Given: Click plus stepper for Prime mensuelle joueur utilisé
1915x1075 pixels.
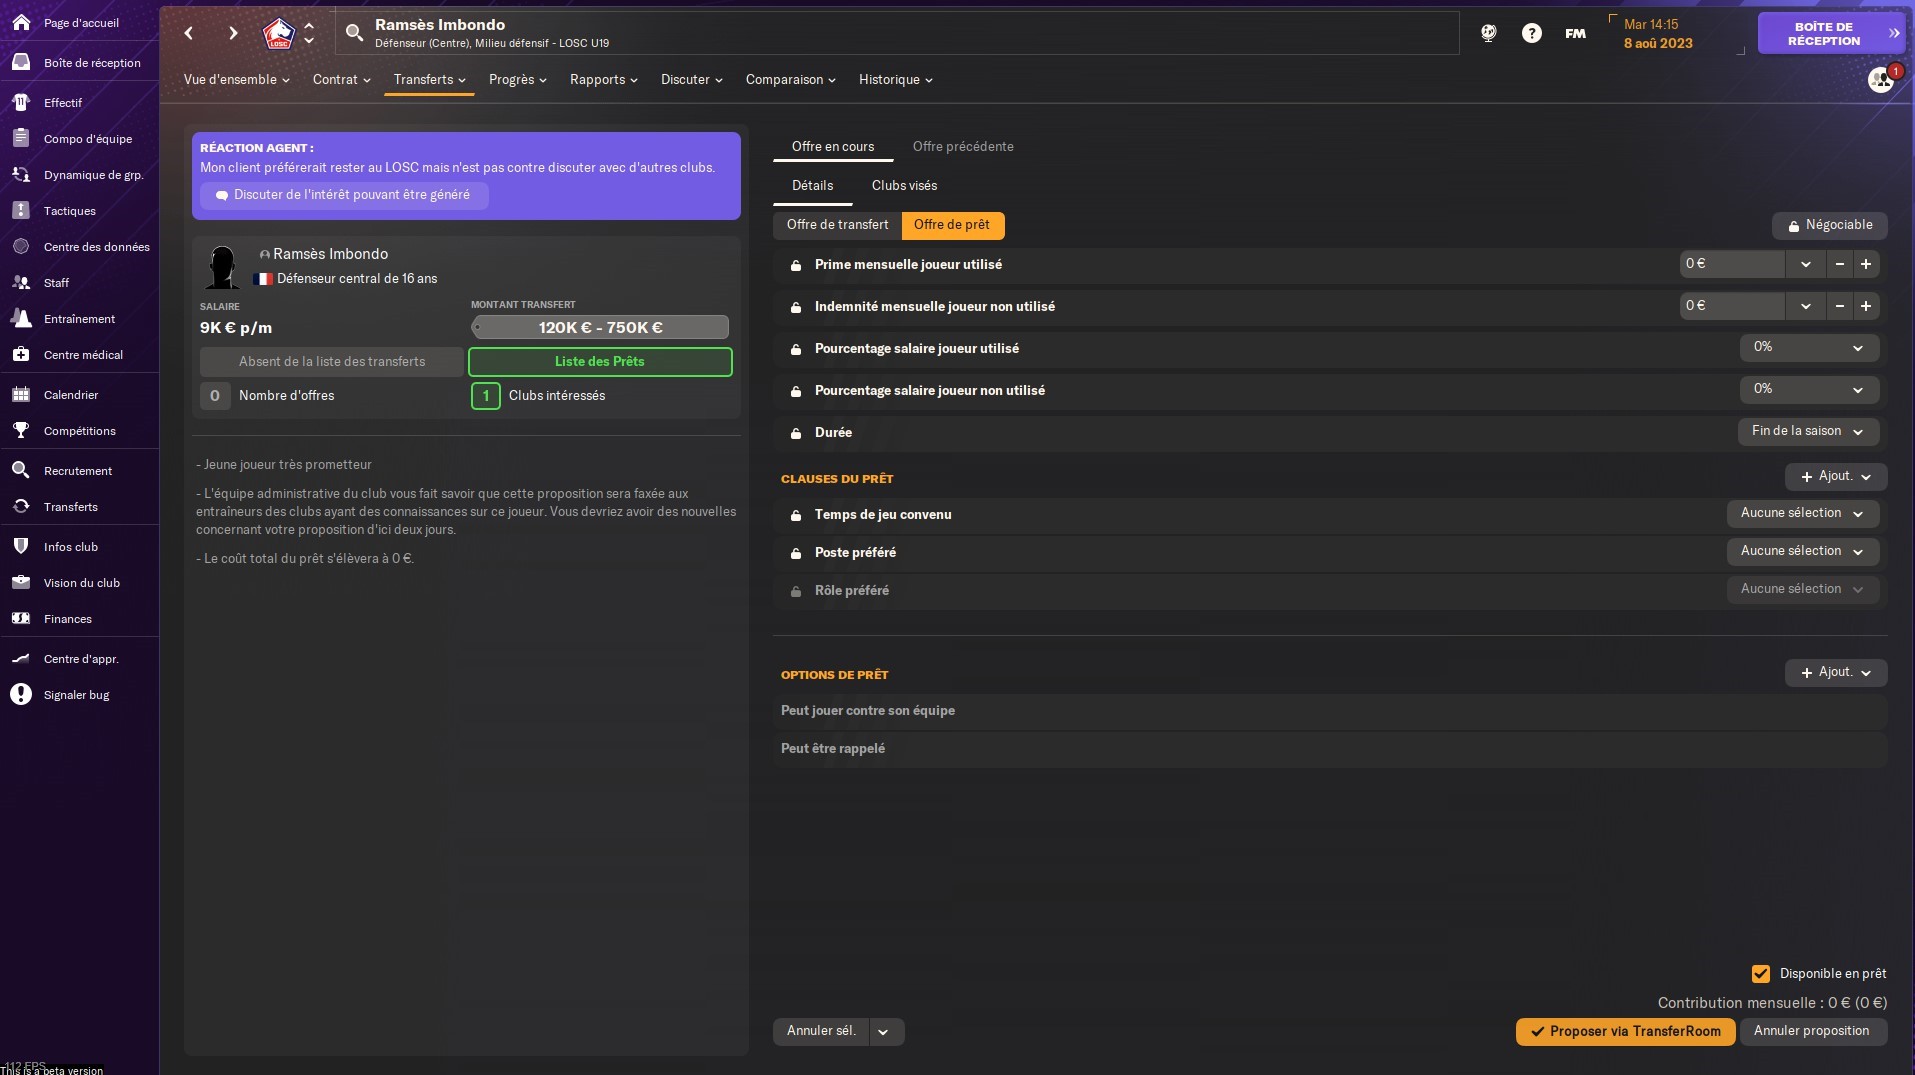Looking at the screenshot, I should pyautogui.click(x=1866, y=264).
